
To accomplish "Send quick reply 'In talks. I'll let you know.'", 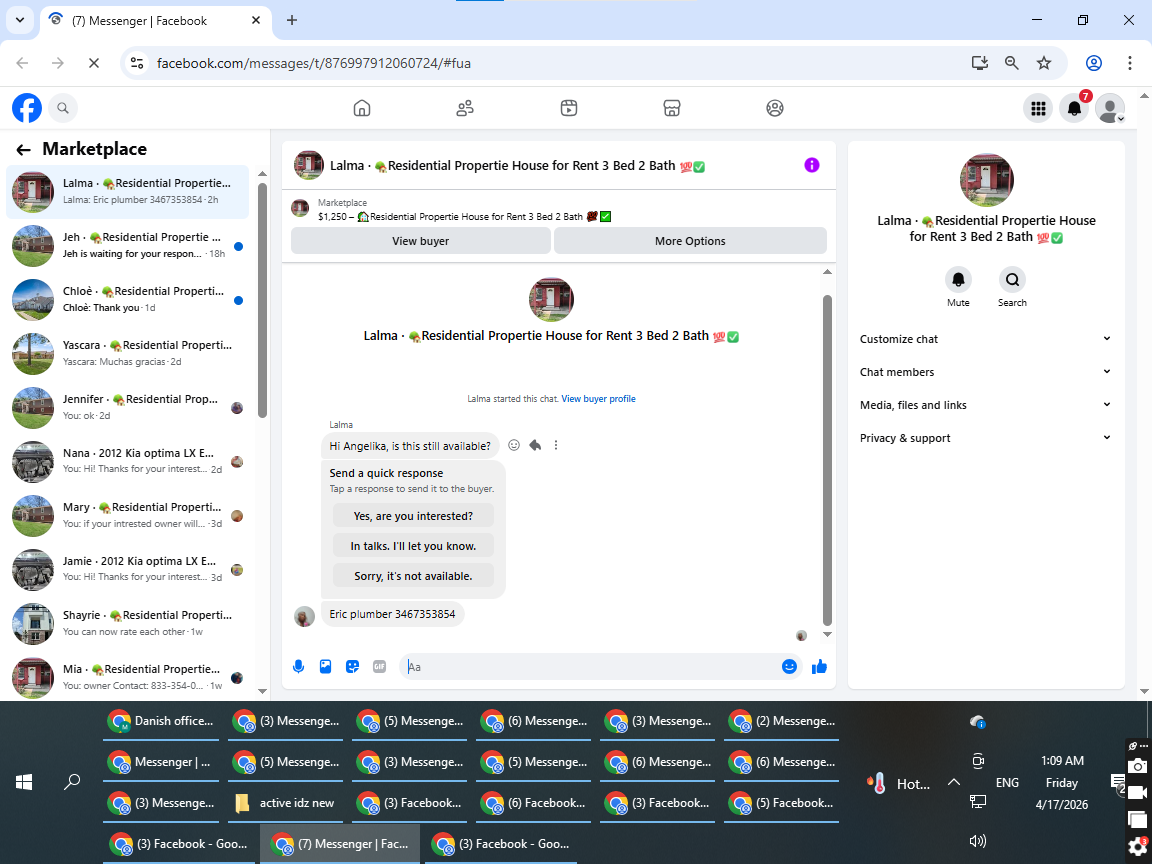I will [x=413, y=546].
